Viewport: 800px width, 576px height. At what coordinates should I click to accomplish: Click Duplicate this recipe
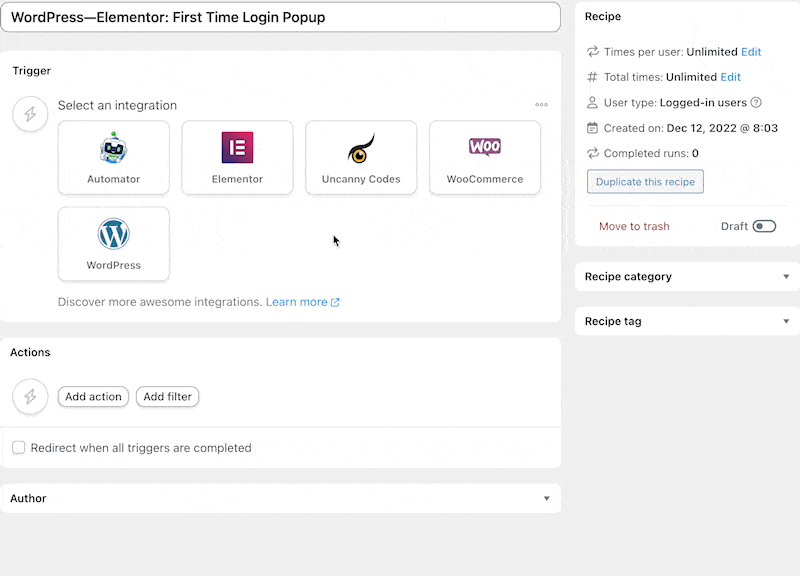(x=644, y=181)
